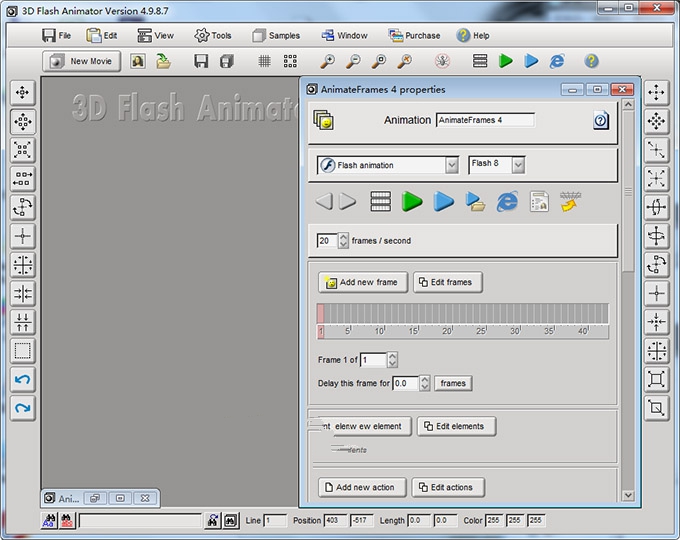This screenshot has width=680, height=540.
Task: Click the save all icon in main toolbar
Action: pos(226,61)
